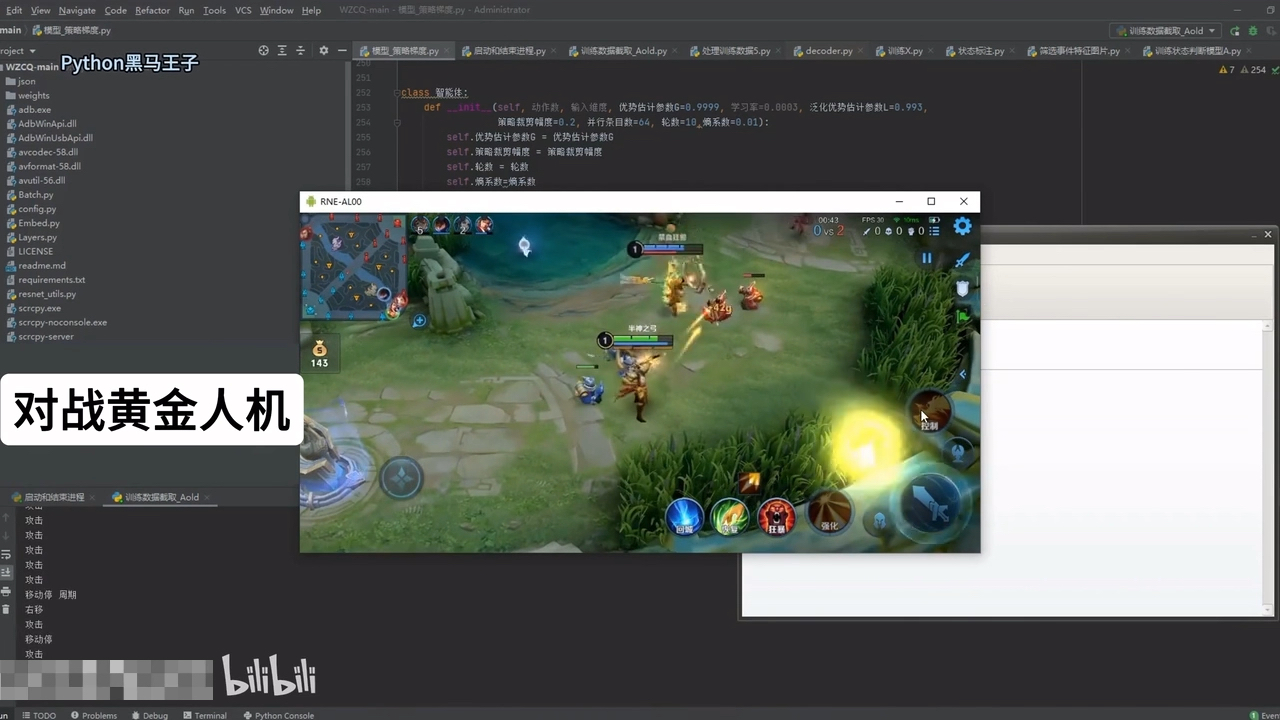
Task: Open the VCS menu
Action: point(243,10)
